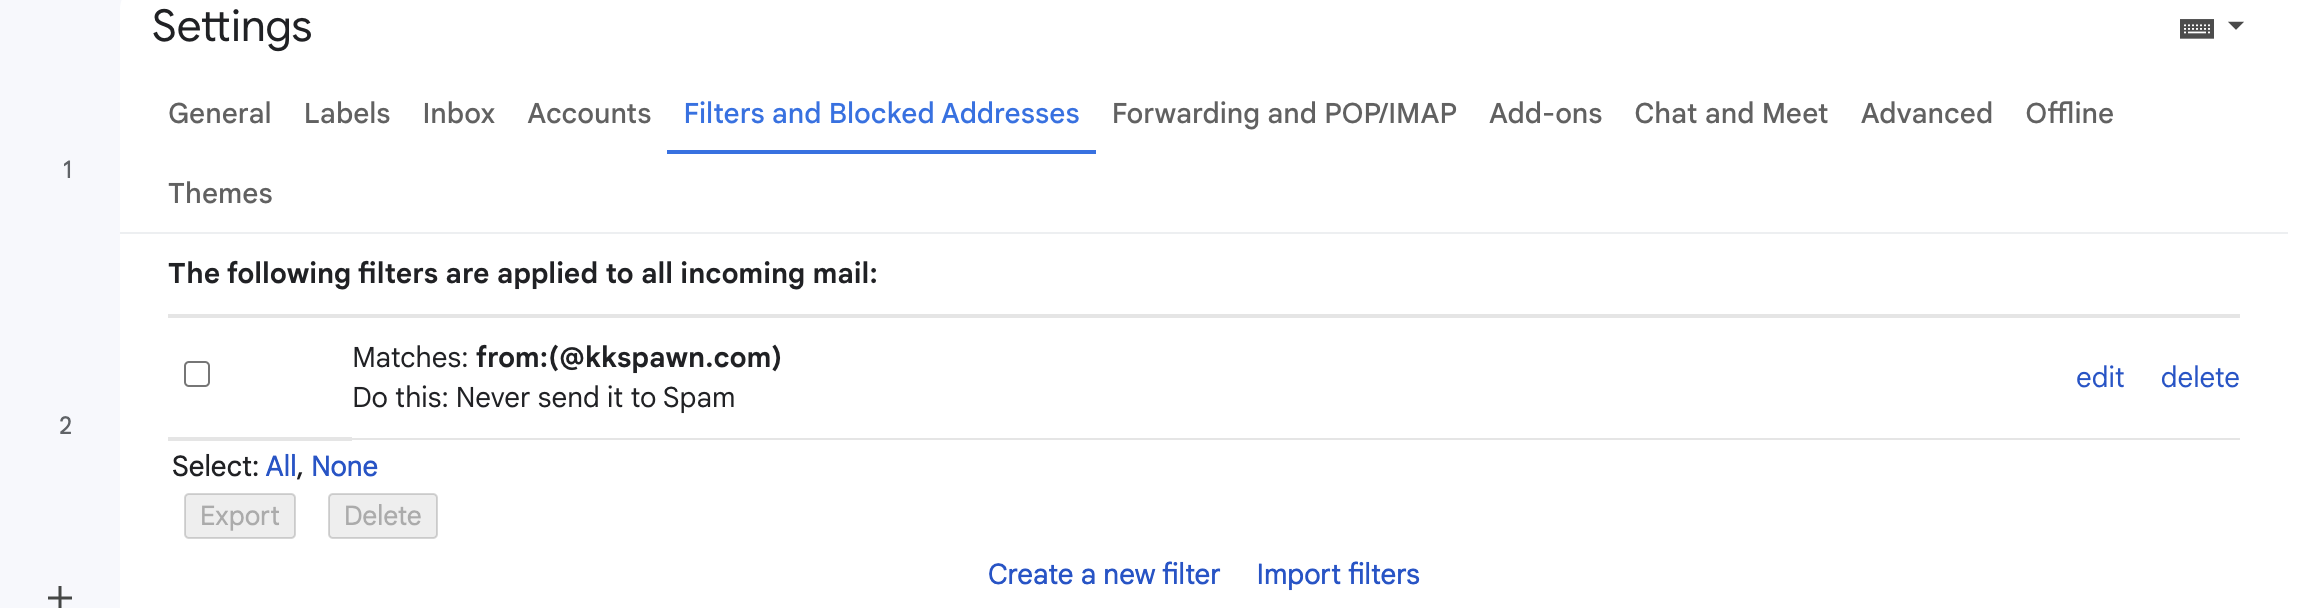Switch to the Add-ons tab
This screenshot has height=608, width=2312.
1545,113
